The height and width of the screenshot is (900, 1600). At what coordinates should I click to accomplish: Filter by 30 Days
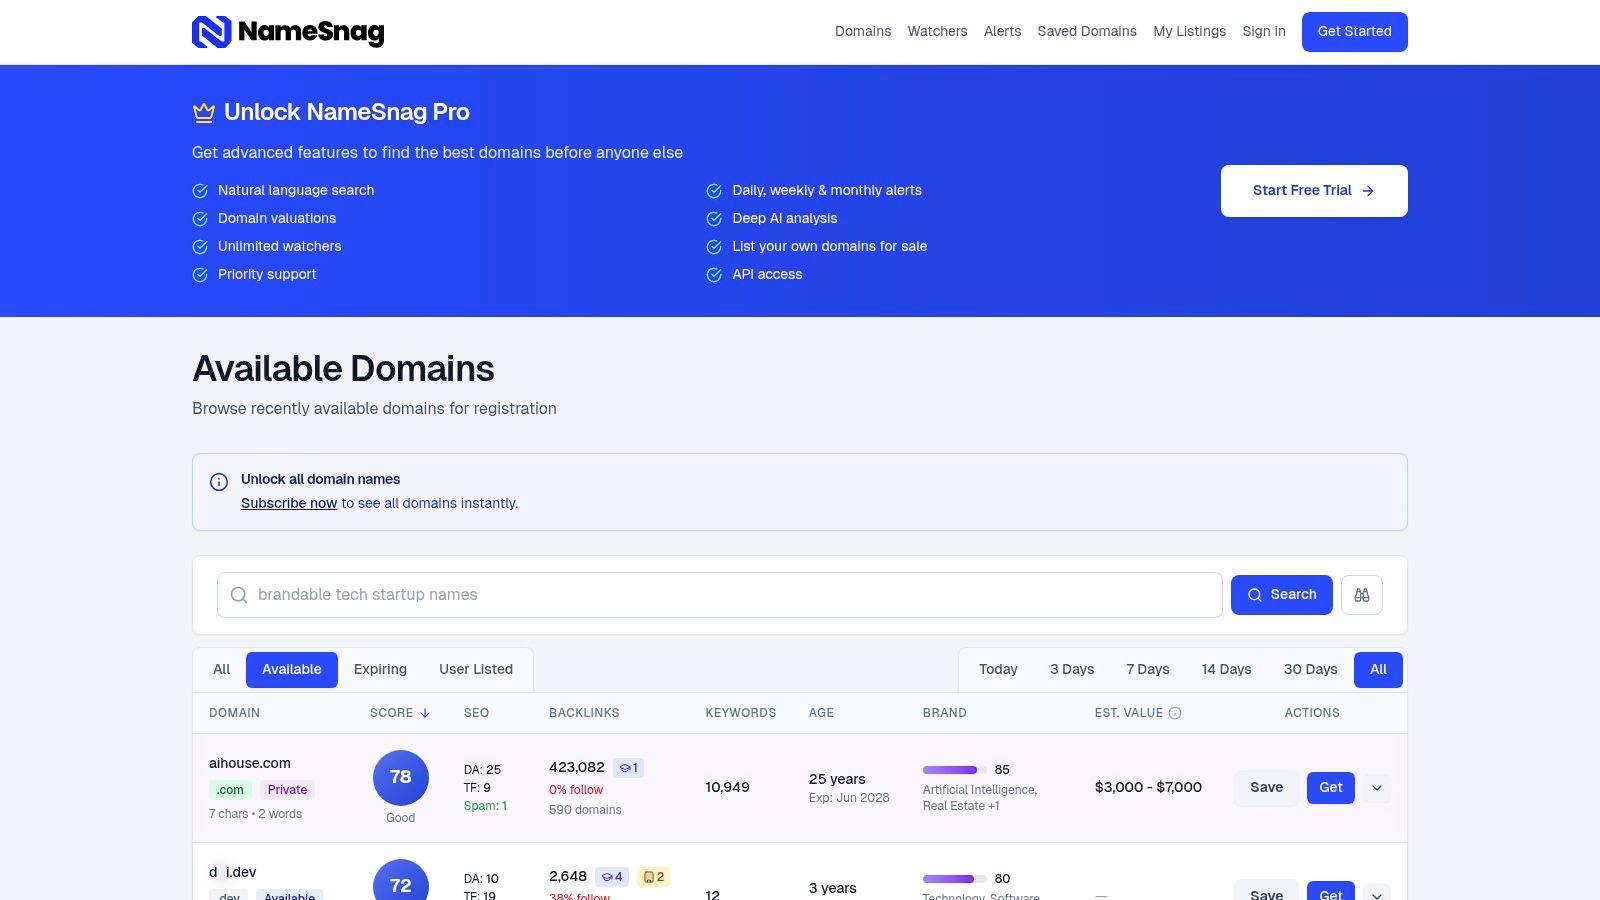point(1310,670)
